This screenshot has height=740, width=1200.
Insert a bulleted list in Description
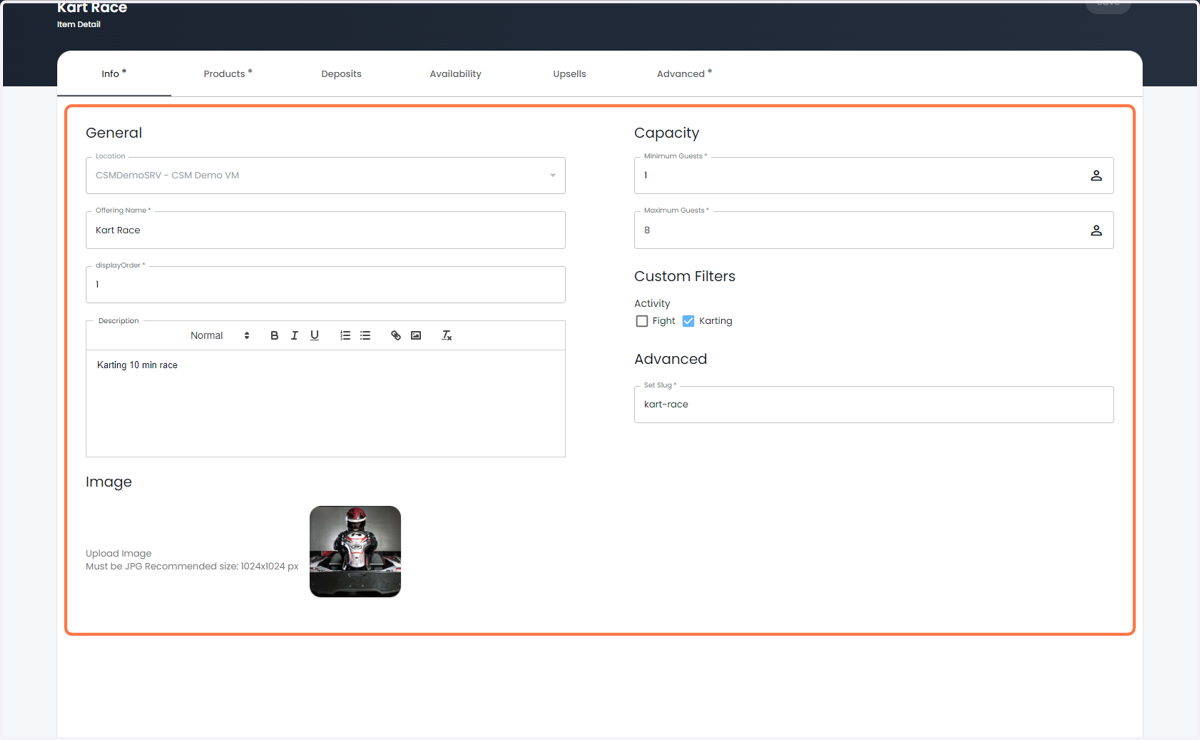(365, 336)
